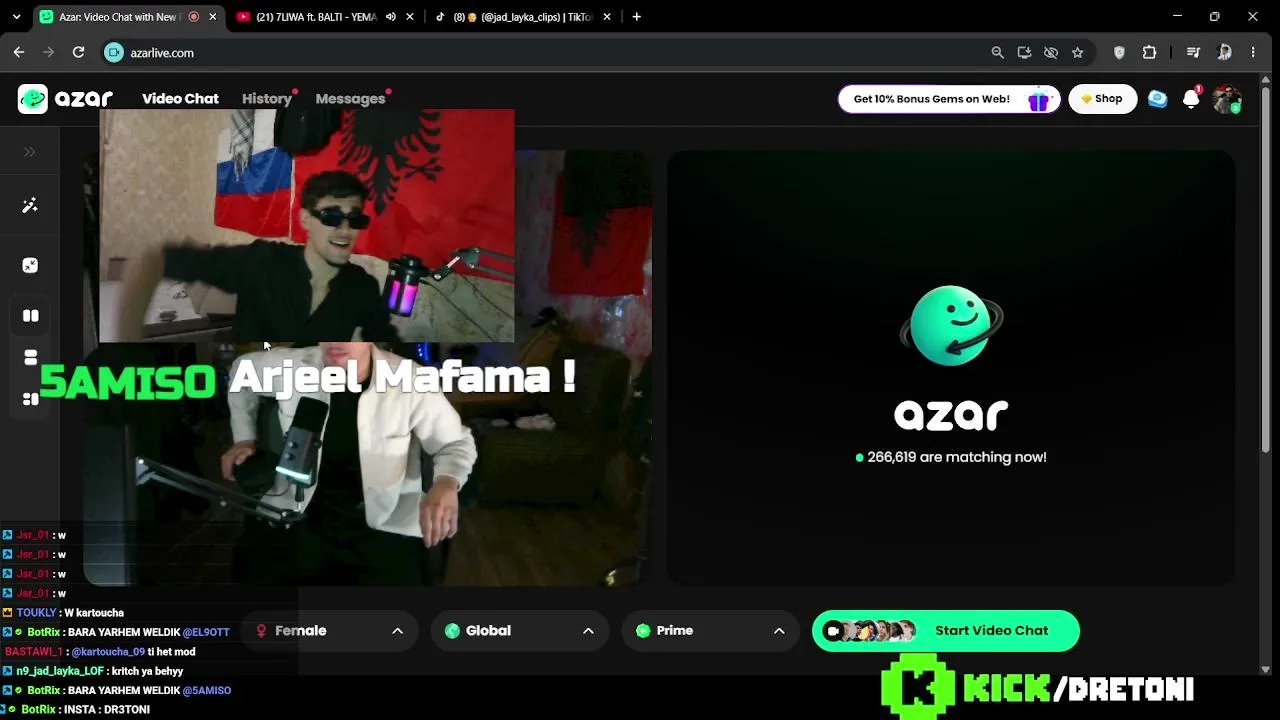Click the shield extension icon

click(x=1119, y=53)
